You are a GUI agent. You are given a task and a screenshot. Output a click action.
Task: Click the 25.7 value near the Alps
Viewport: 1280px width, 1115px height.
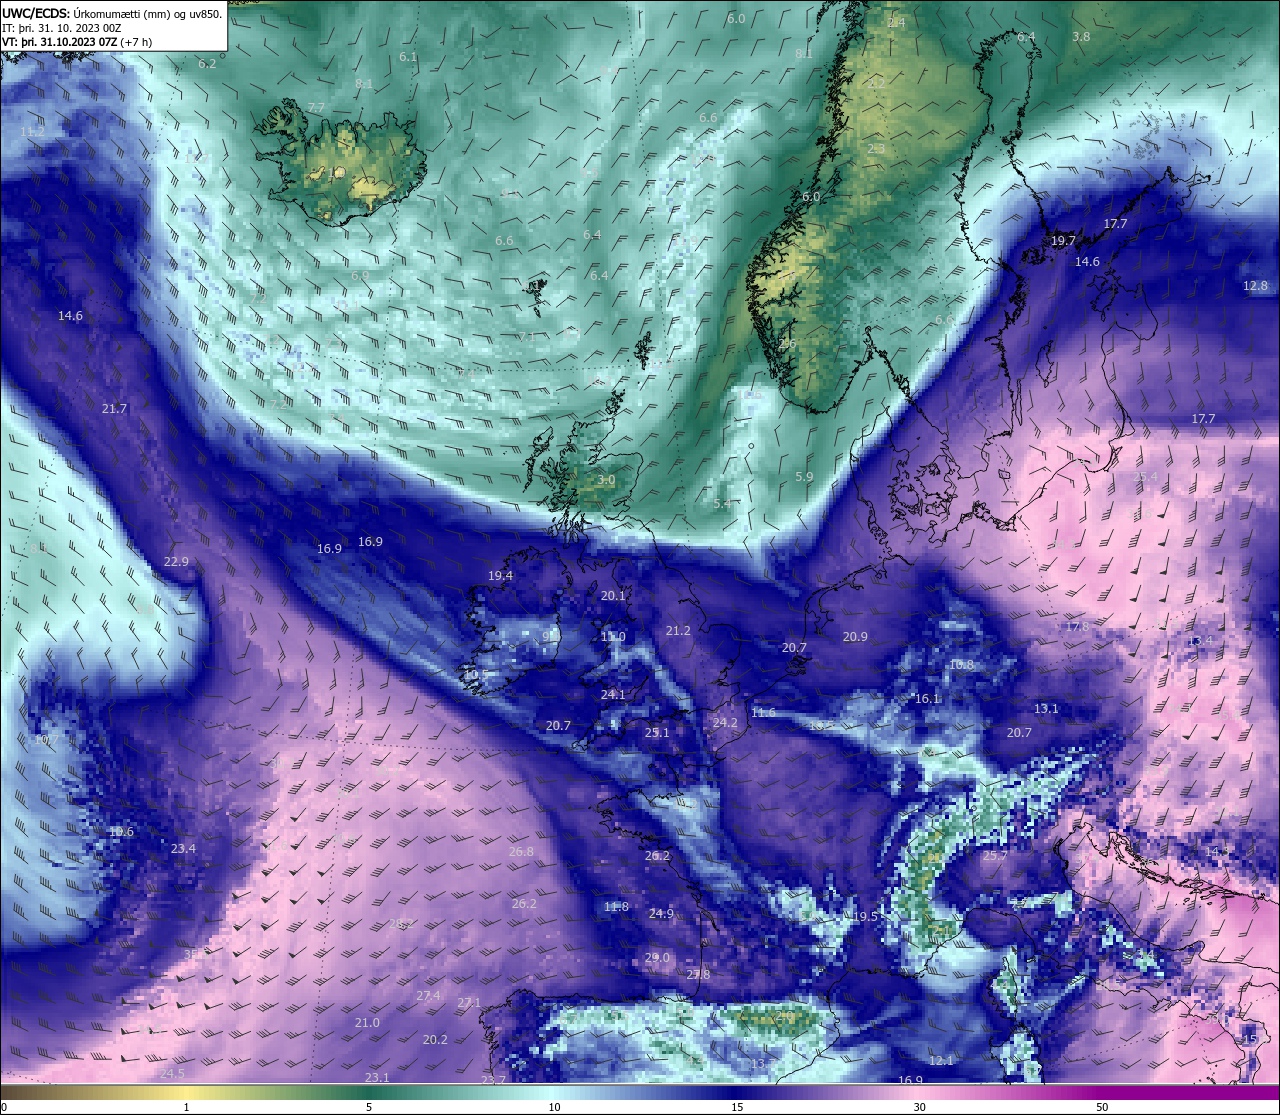(x=995, y=856)
